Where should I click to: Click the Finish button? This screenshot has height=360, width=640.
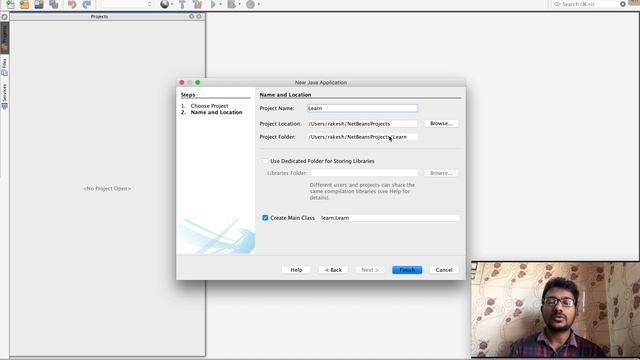coord(407,270)
